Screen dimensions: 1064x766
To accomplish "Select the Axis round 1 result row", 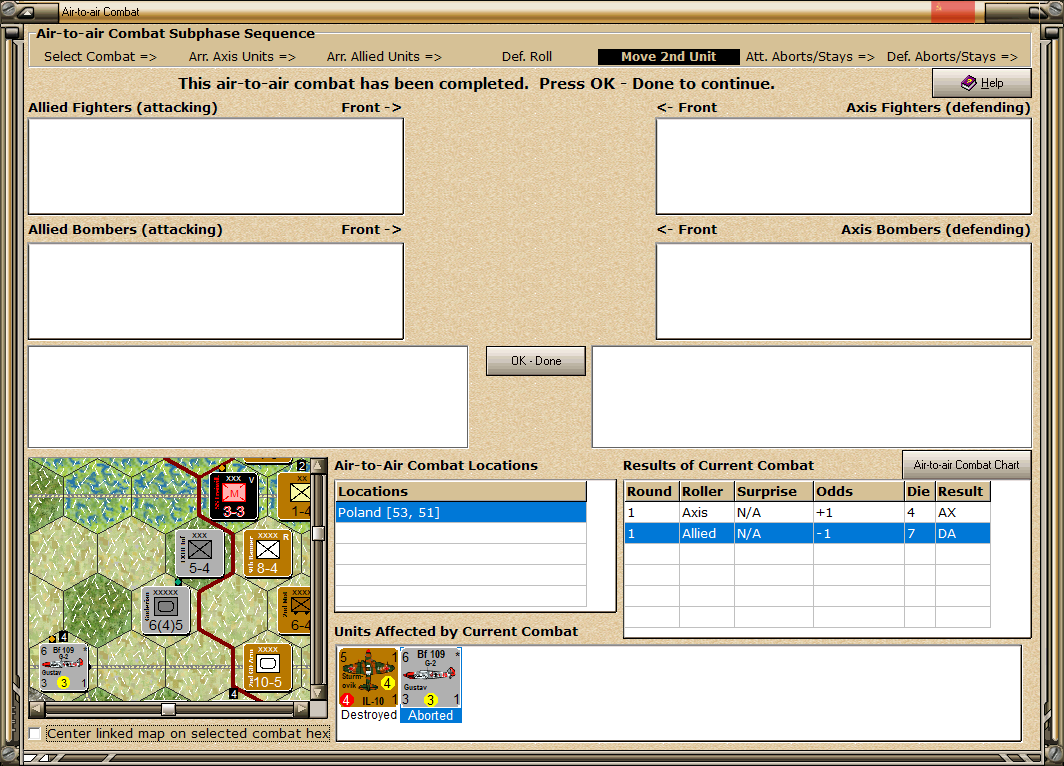I will point(807,512).
